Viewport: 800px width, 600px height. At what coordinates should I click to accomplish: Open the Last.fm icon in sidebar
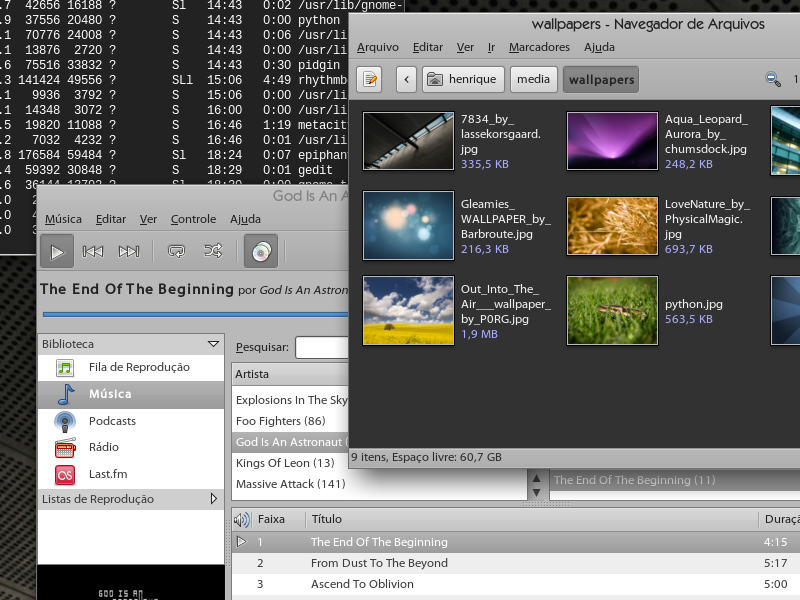65,474
